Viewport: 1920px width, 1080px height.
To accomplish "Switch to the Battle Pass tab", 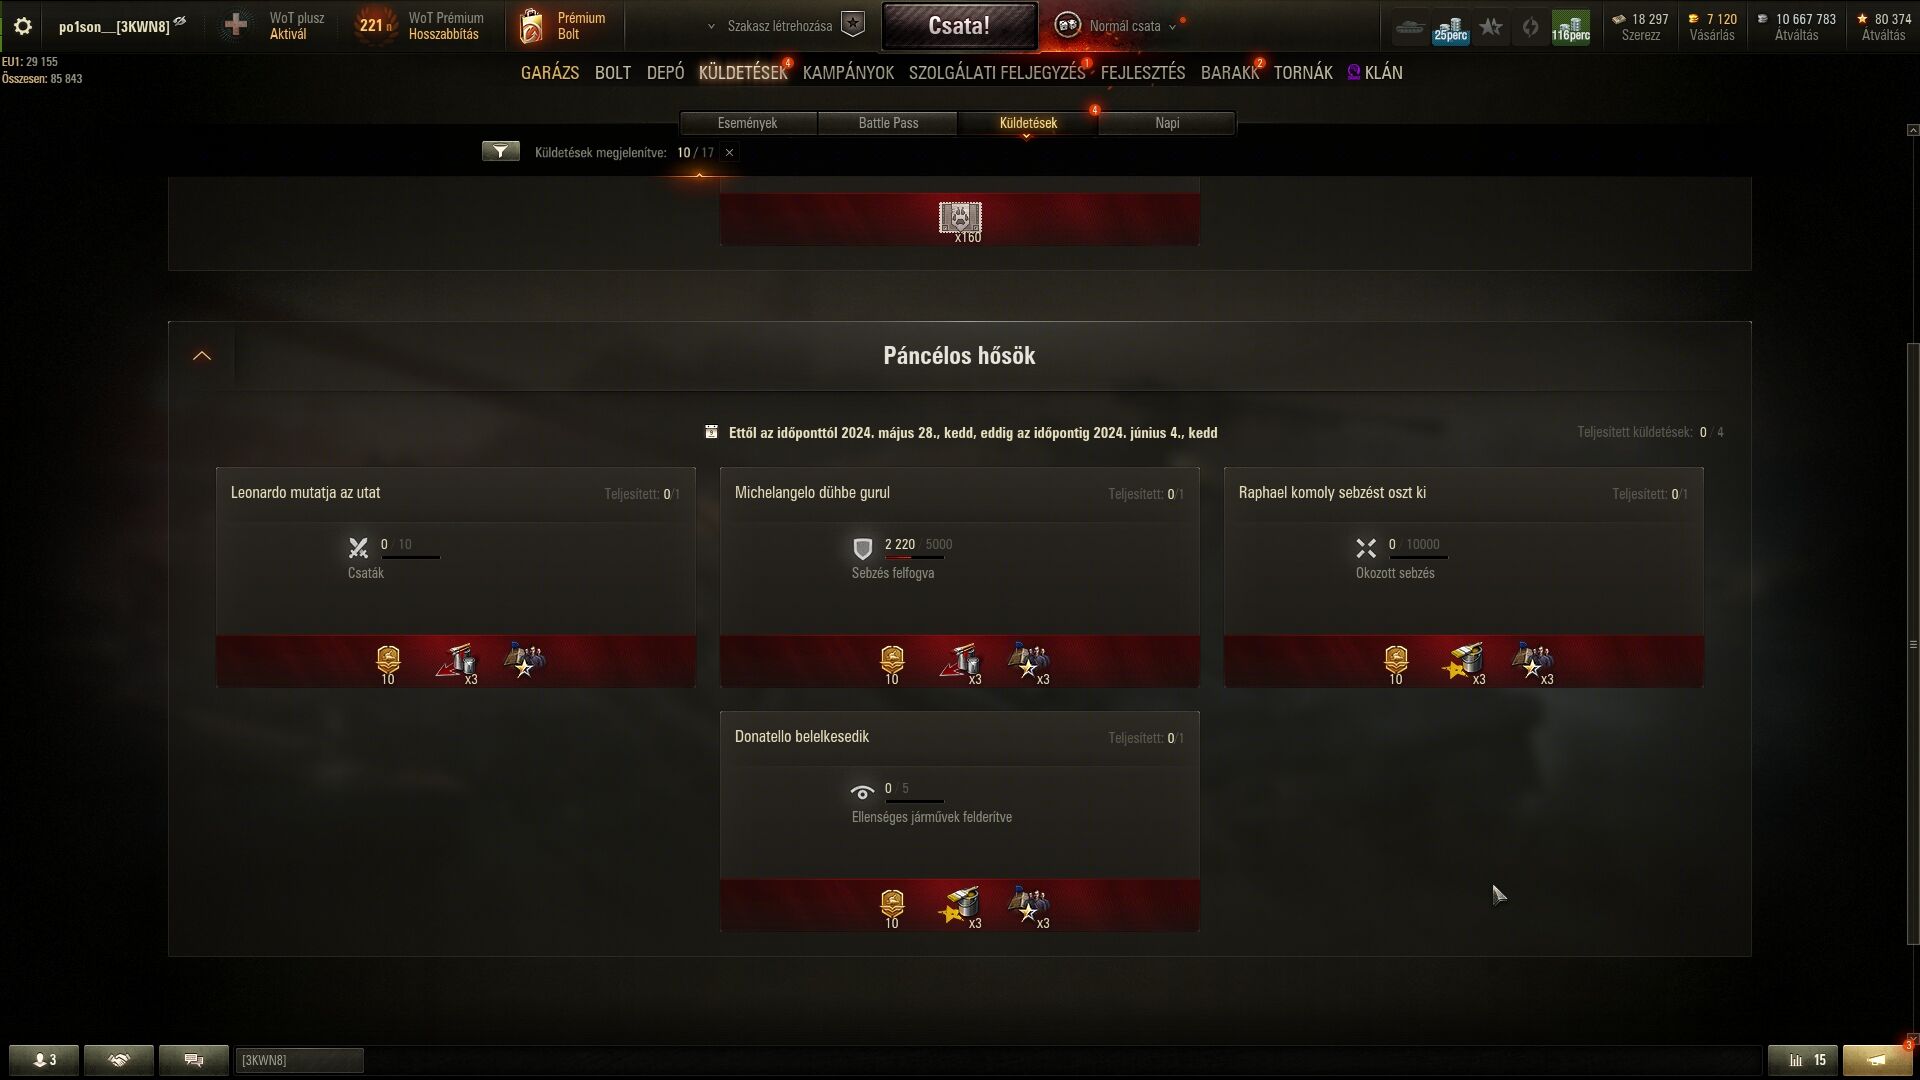I will coord(888,123).
